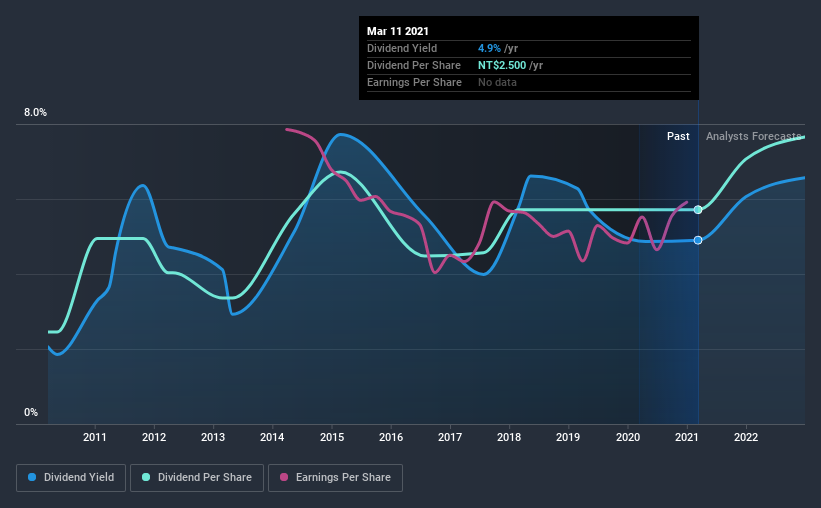
Task: Click the Dividend Per Share tooltip row label
Action: click(x=414, y=65)
